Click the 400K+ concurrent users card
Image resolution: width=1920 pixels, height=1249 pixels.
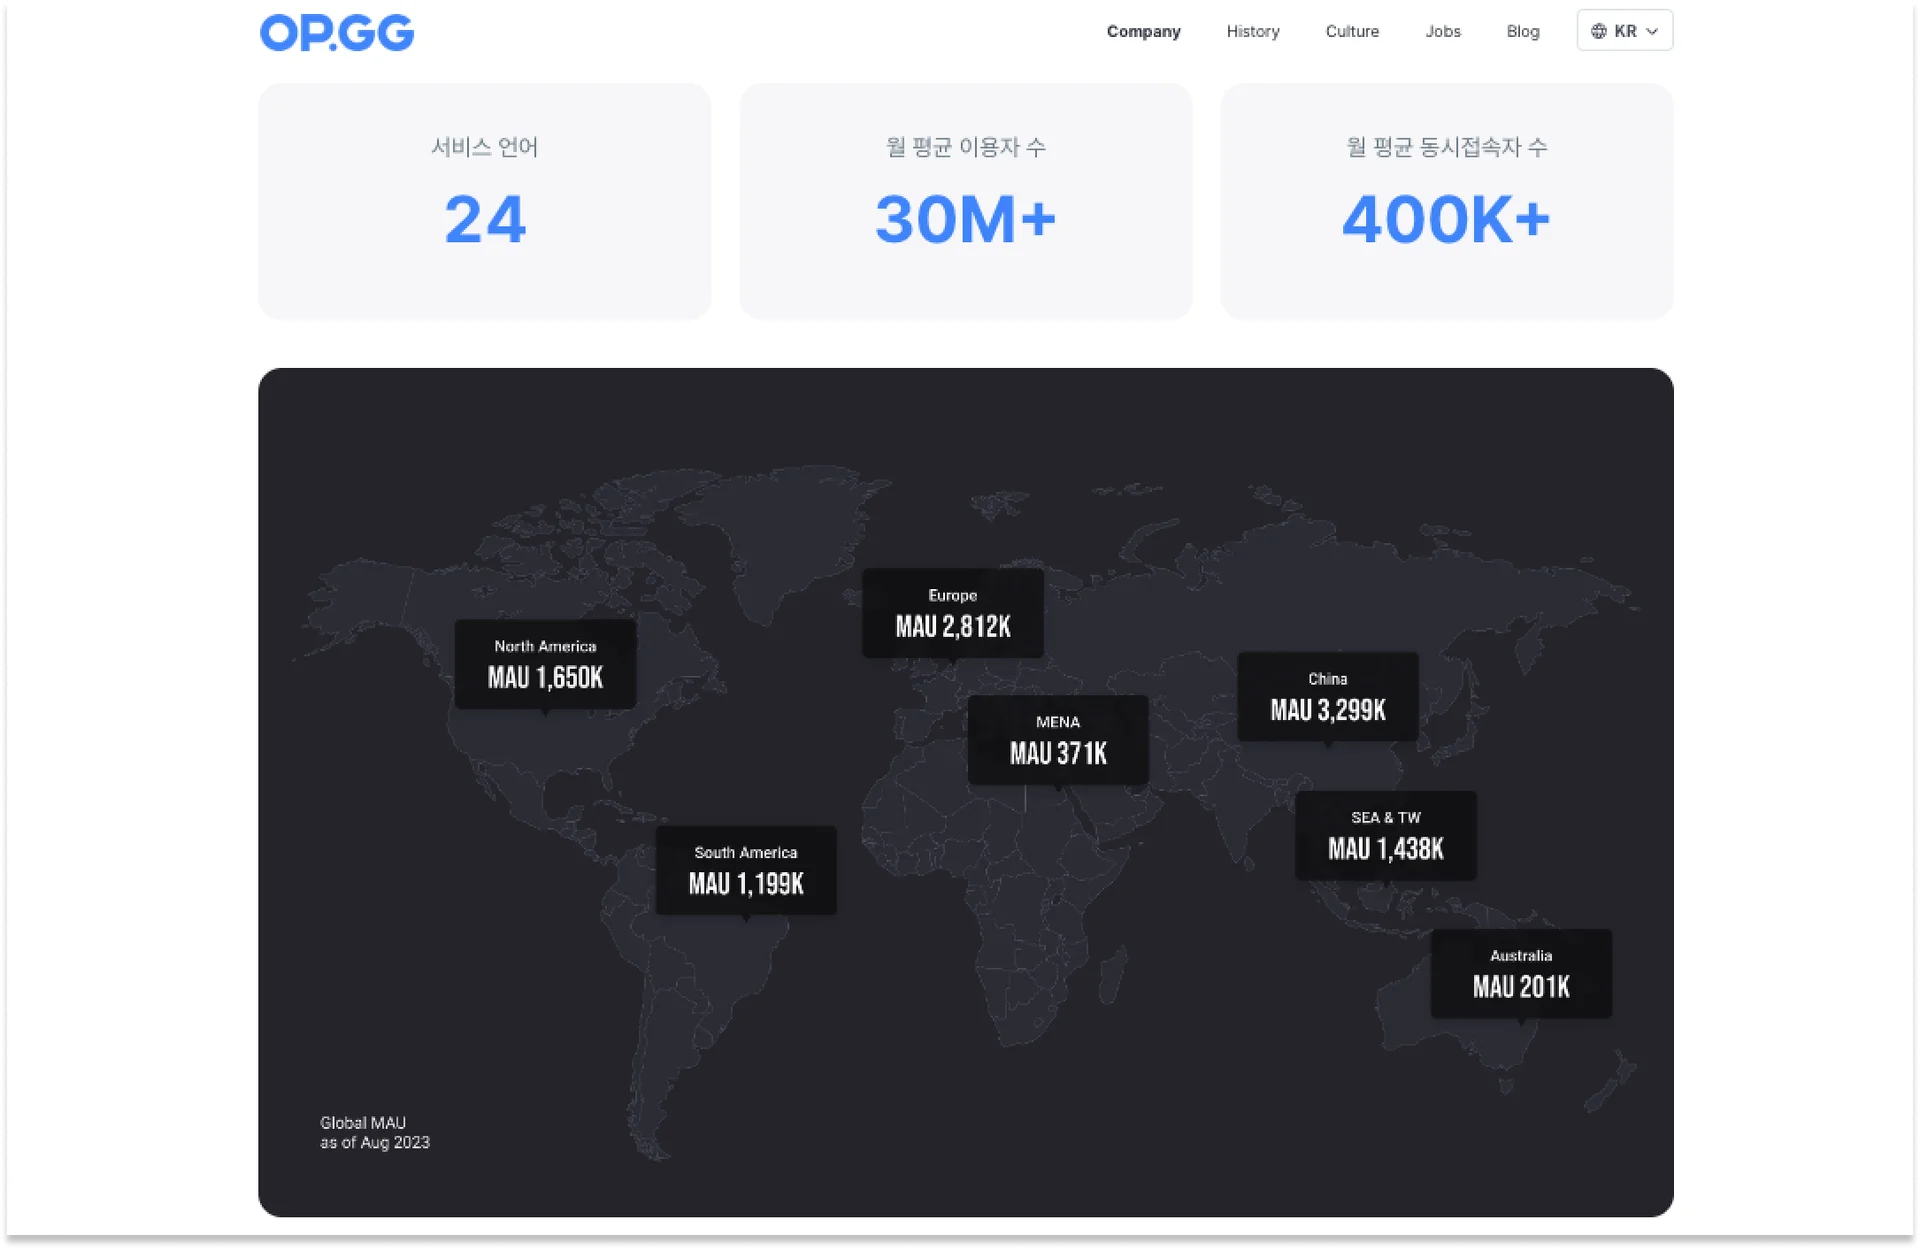tap(1446, 201)
